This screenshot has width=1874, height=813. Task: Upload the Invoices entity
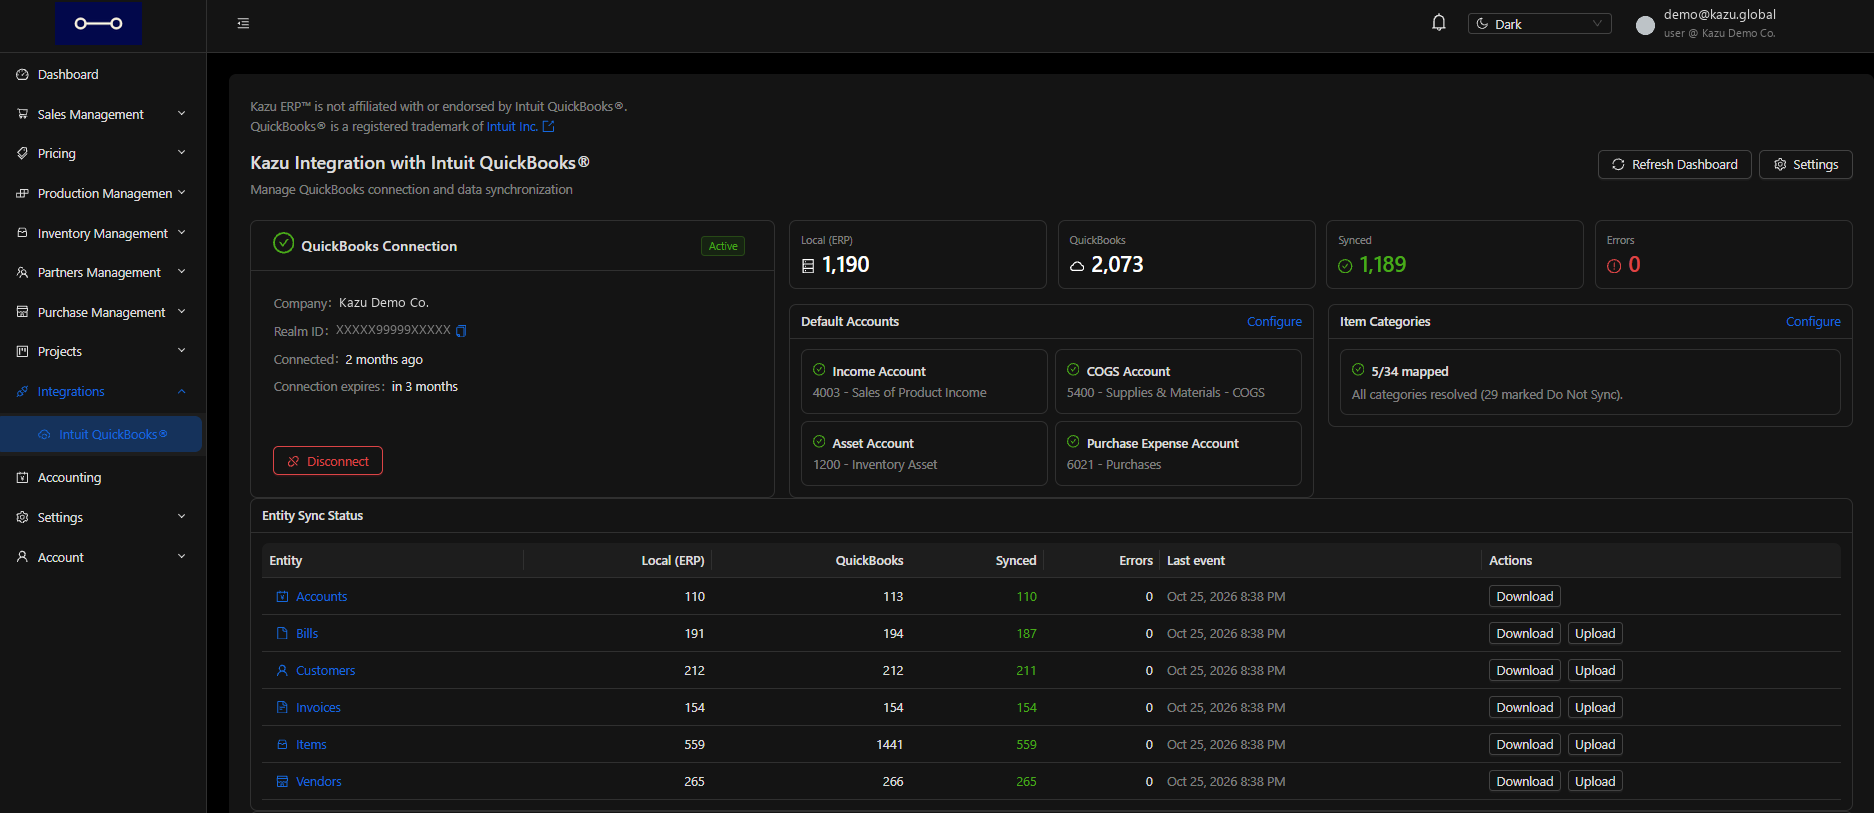pyautogui.click(x=1595, y=708)
